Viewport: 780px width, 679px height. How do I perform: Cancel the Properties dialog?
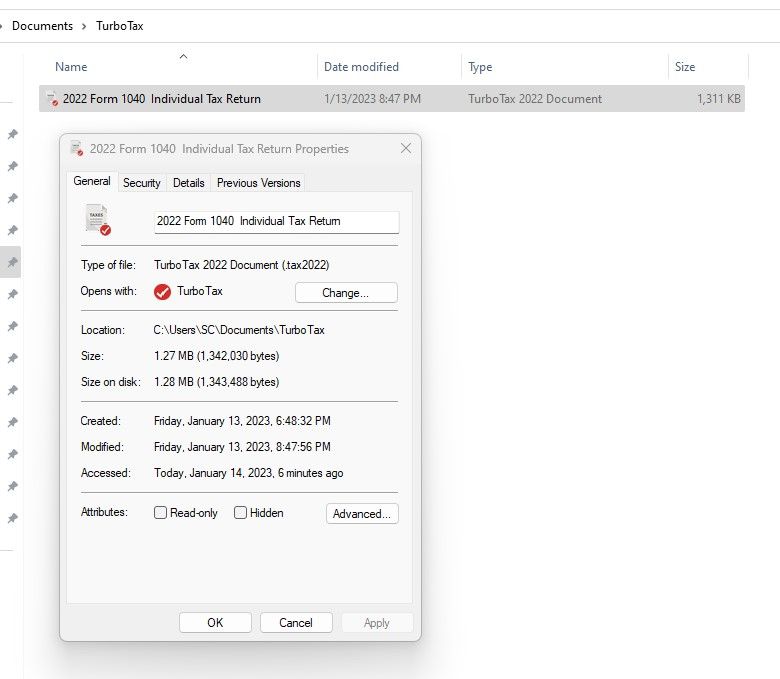295,622
